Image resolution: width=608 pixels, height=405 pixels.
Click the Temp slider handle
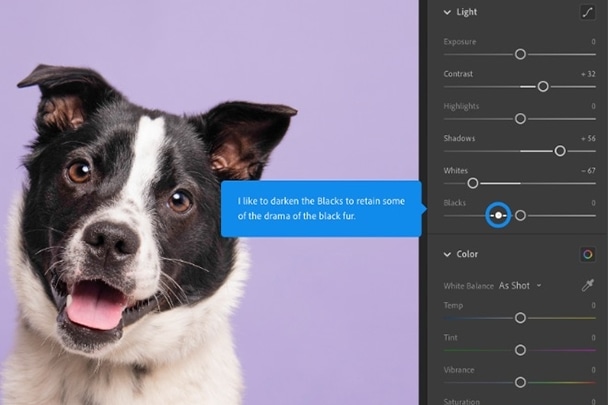520,317
